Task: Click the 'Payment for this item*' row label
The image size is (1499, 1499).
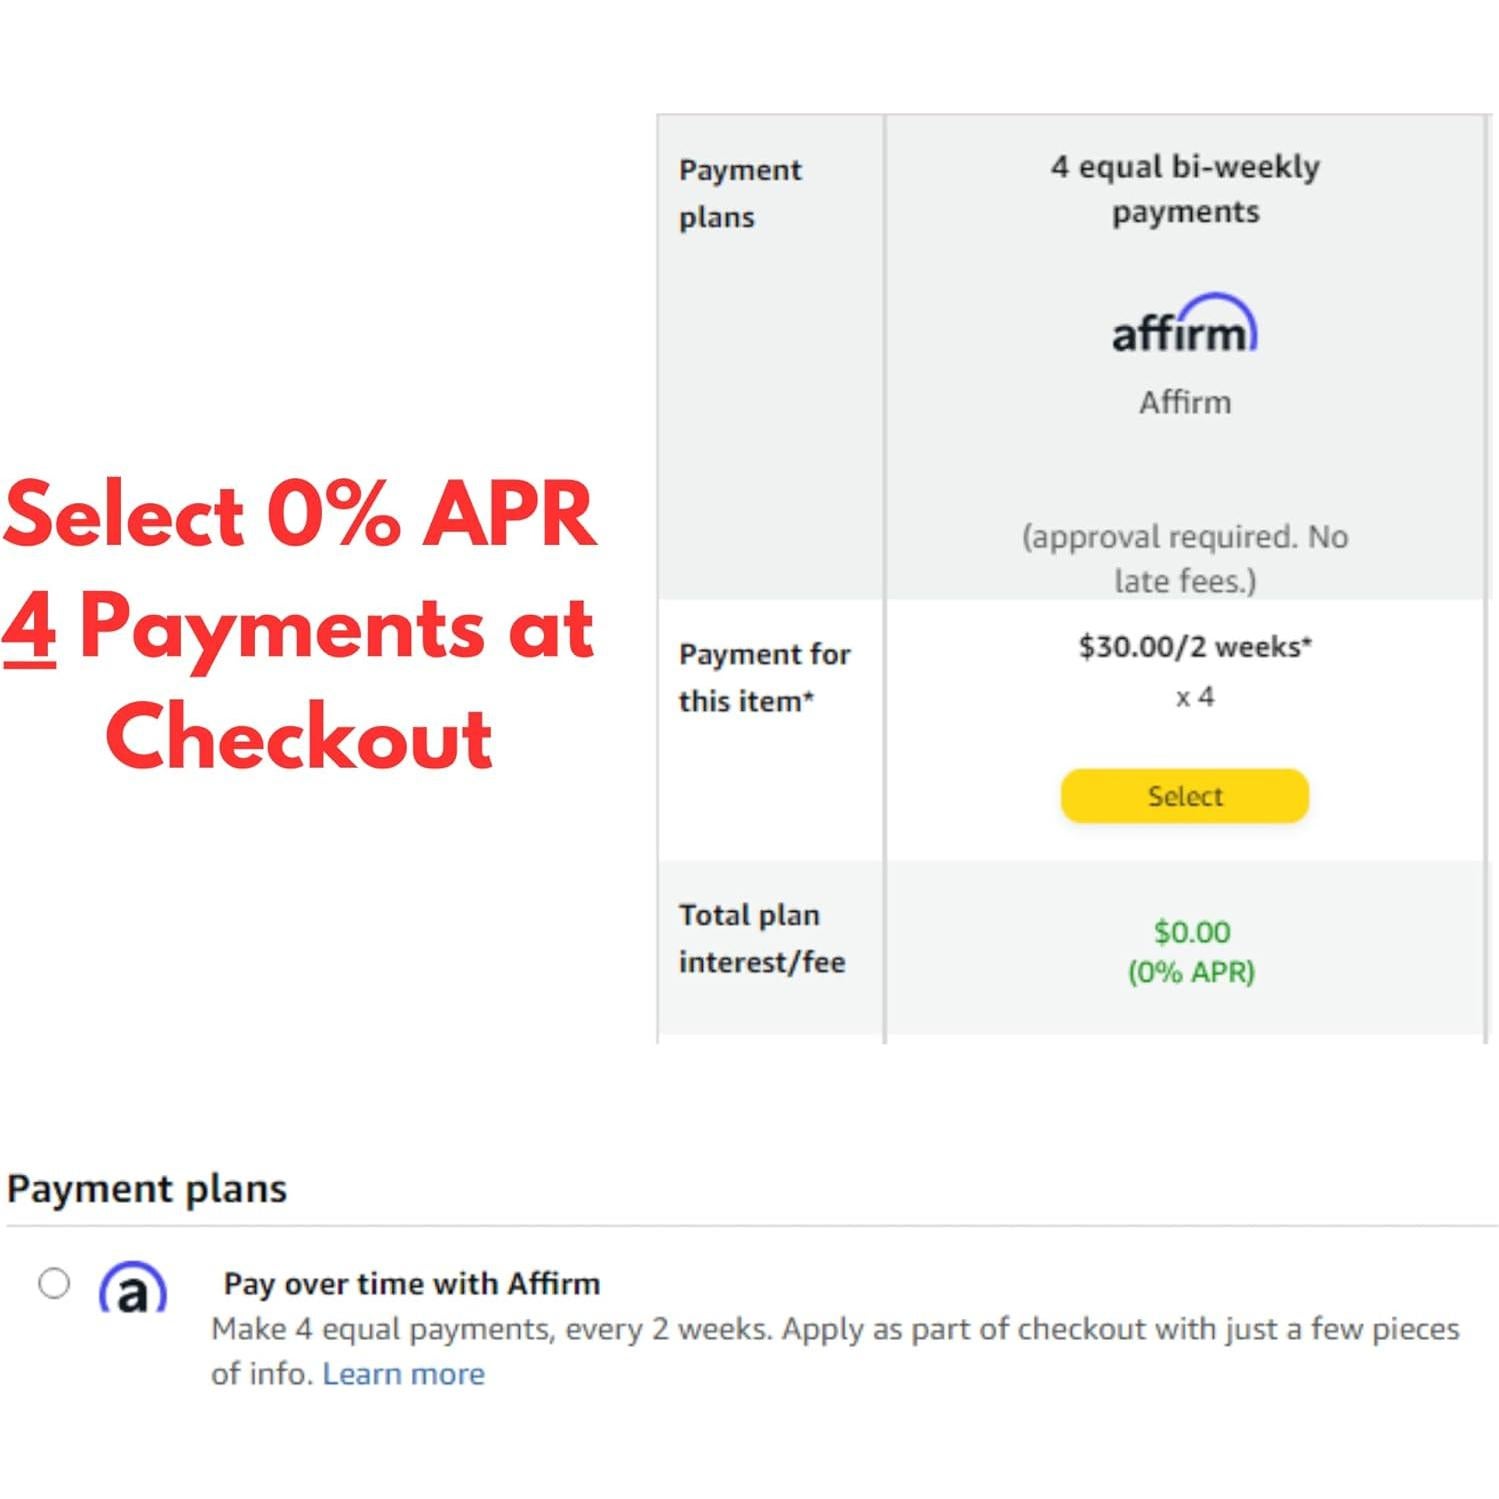Action: pos(764,677)
